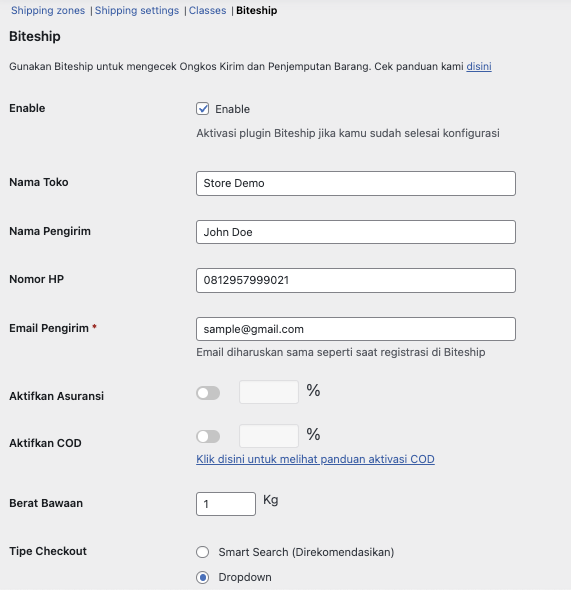
Task: Click the Berat Bawaan weight field
Action: (226, 504)
